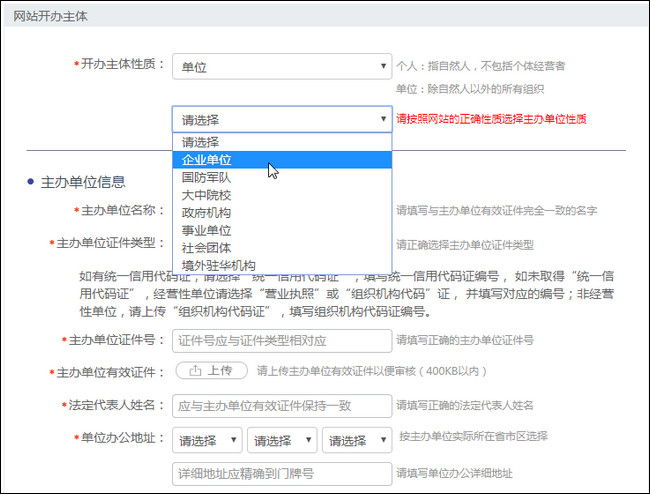650x494 pixels.
Task: Choose 大中院校 from the dropdown list
Action: pyautogui.click(x=282, y=195)
